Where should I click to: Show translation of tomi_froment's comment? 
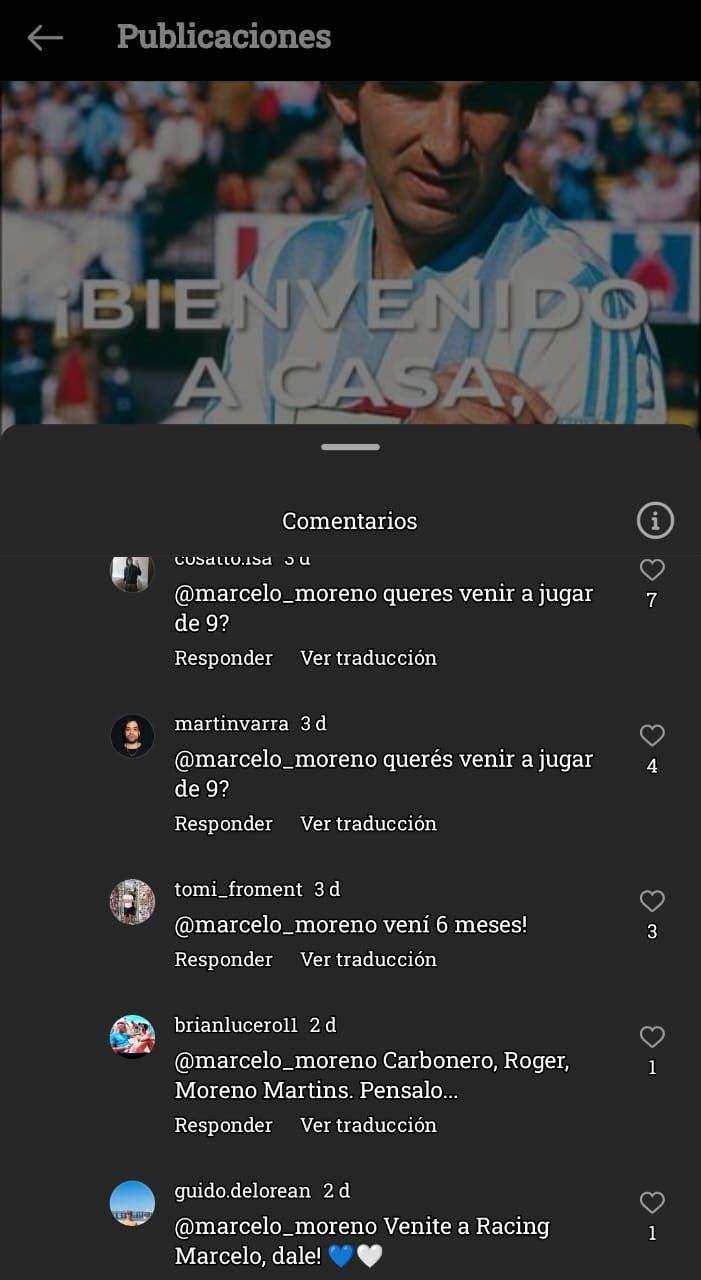pos(368,960)
